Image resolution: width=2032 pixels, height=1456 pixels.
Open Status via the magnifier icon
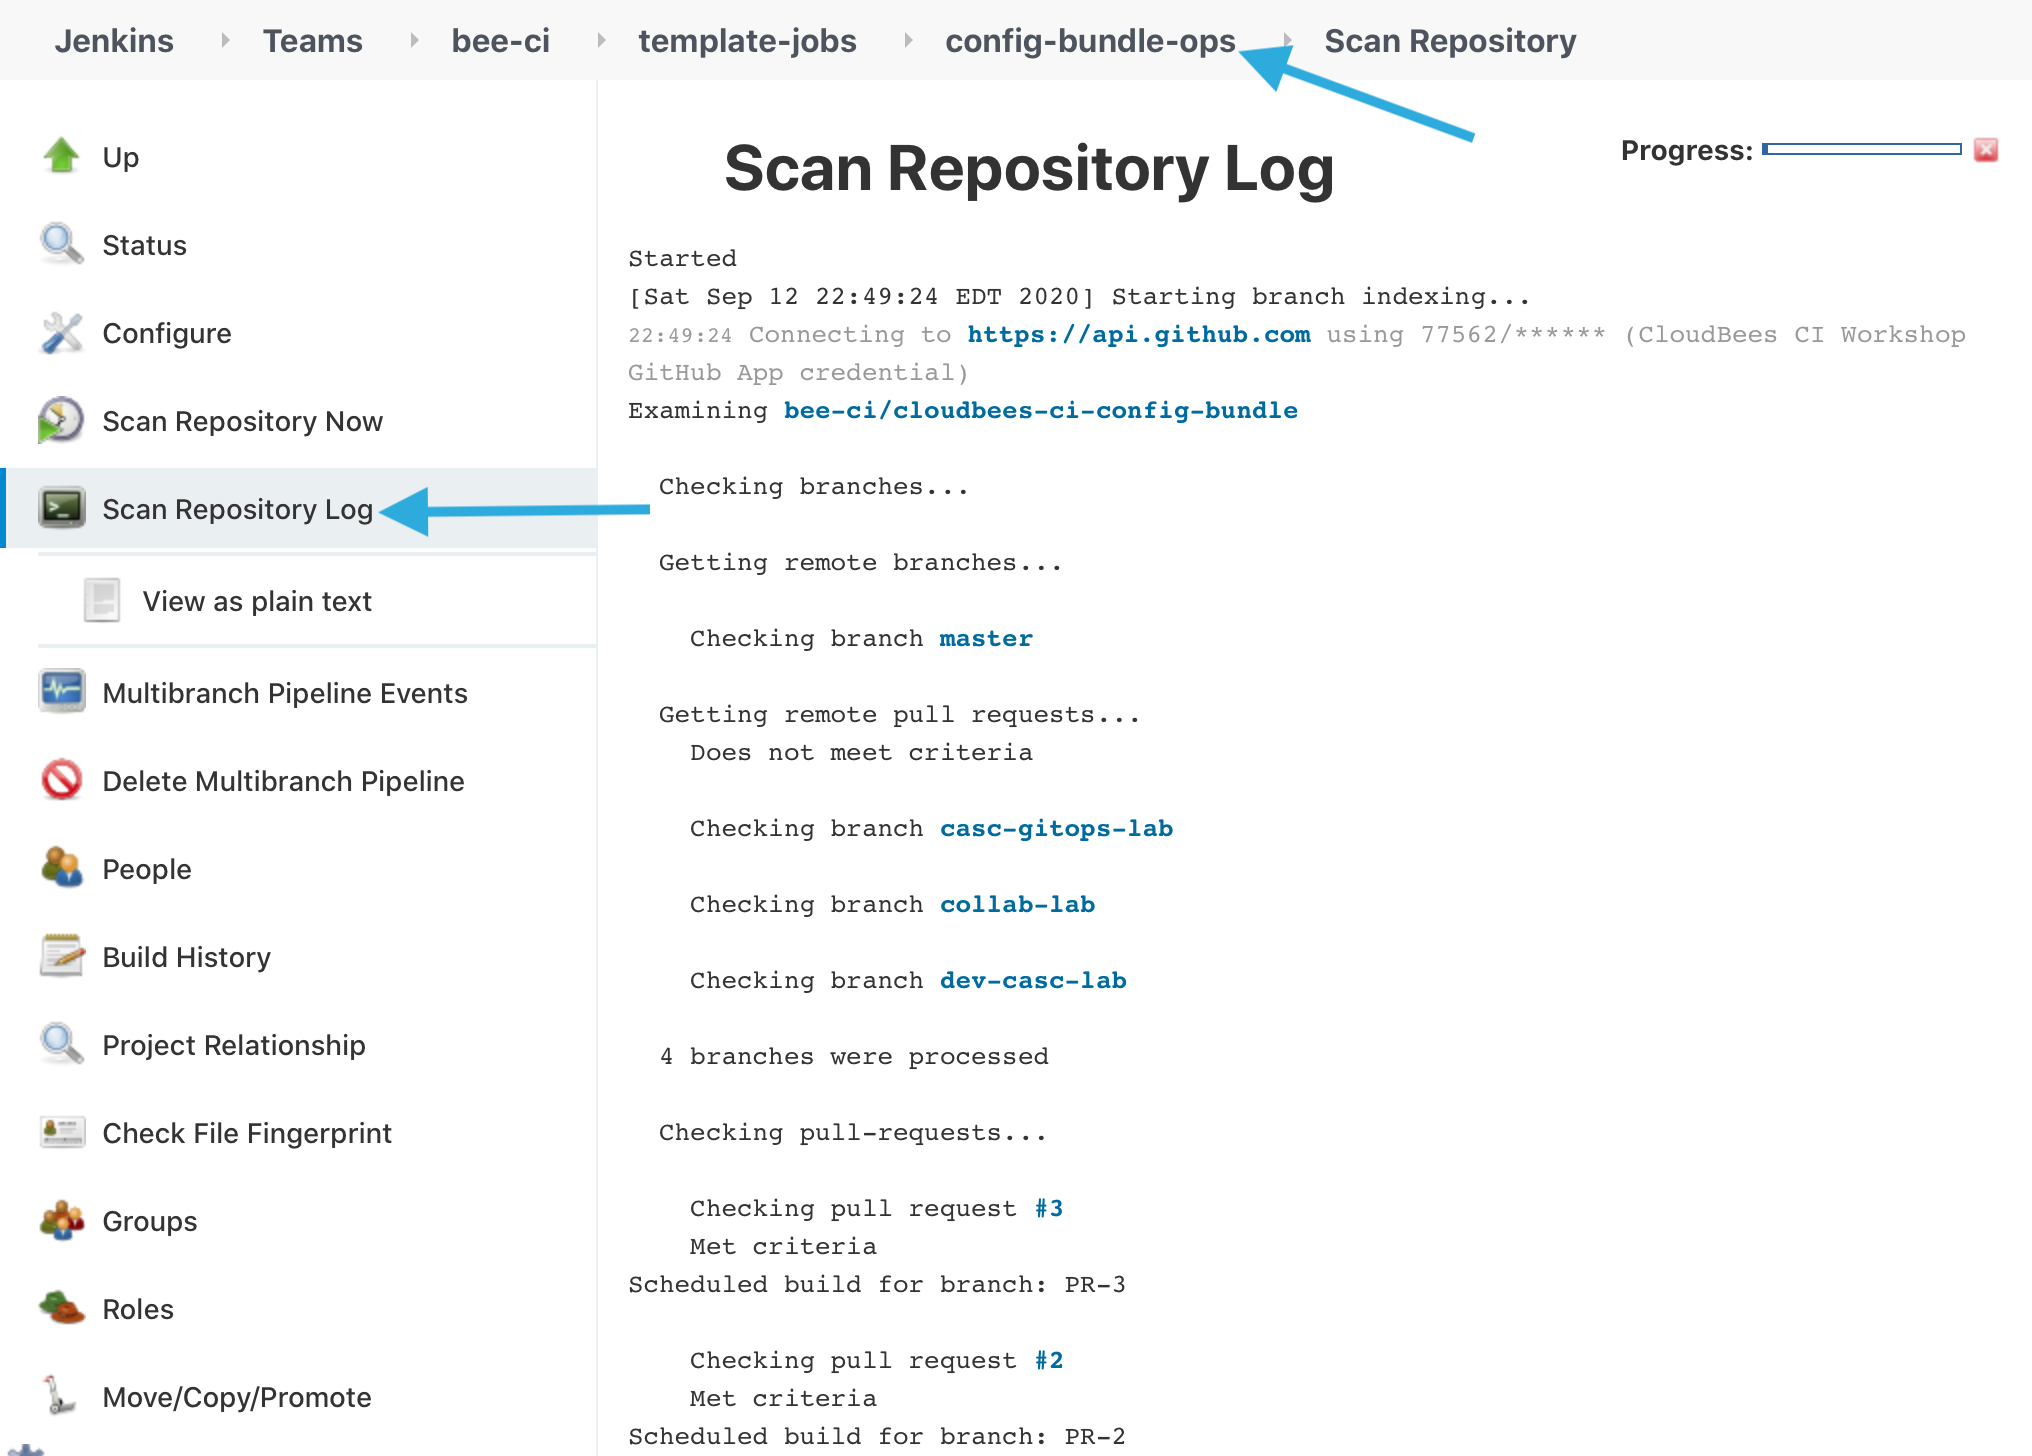click(61, 244)
